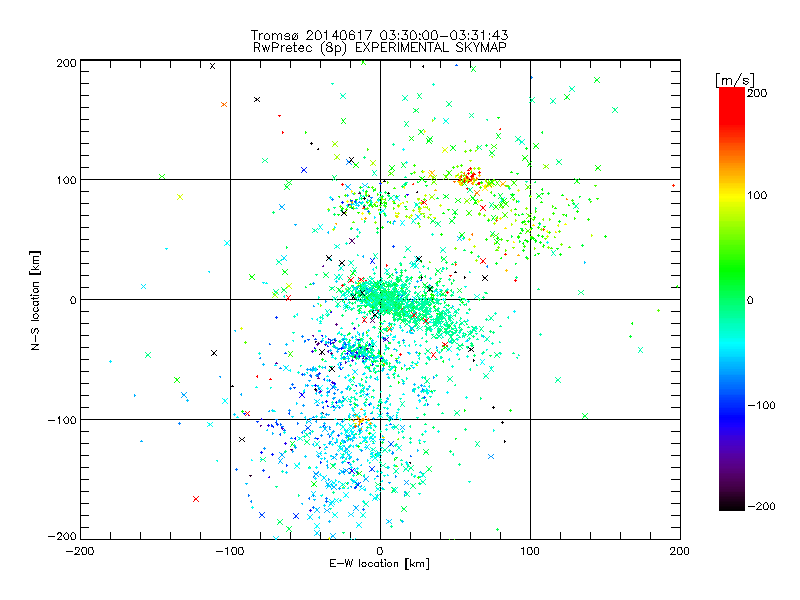The height and width of the screenshot is (600, 800).
Task: Click the y-axis tick label '-100'
Action: point(62,420)
